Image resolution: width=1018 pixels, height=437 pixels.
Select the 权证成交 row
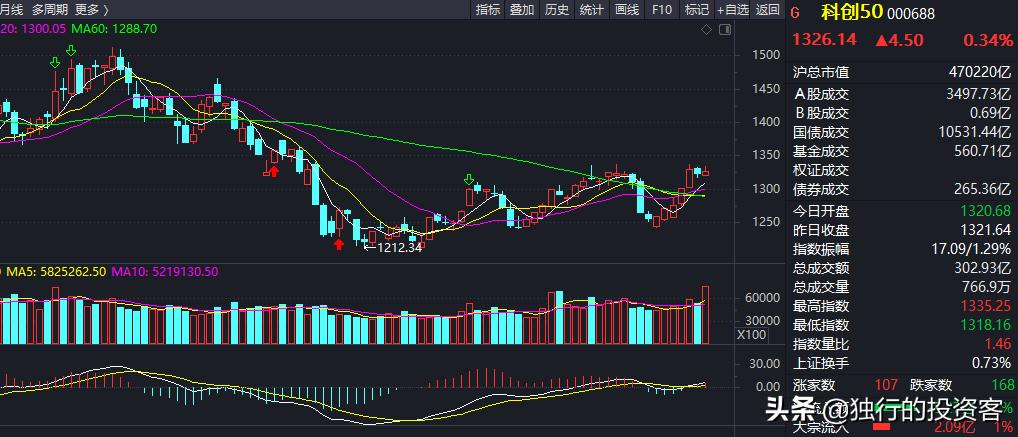pos(902,170)
